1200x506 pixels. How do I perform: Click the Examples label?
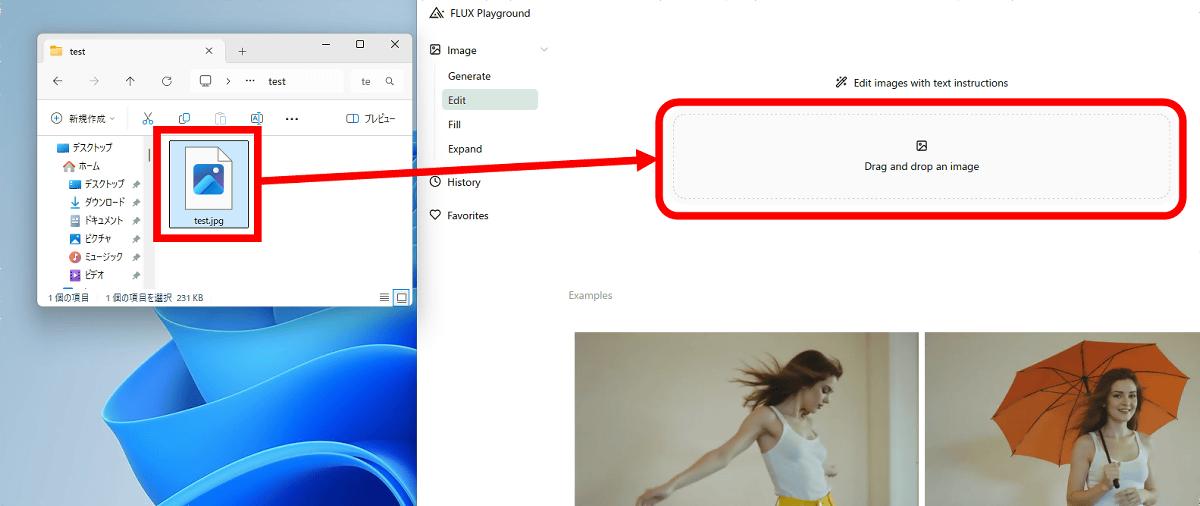[x=590, y=295]
